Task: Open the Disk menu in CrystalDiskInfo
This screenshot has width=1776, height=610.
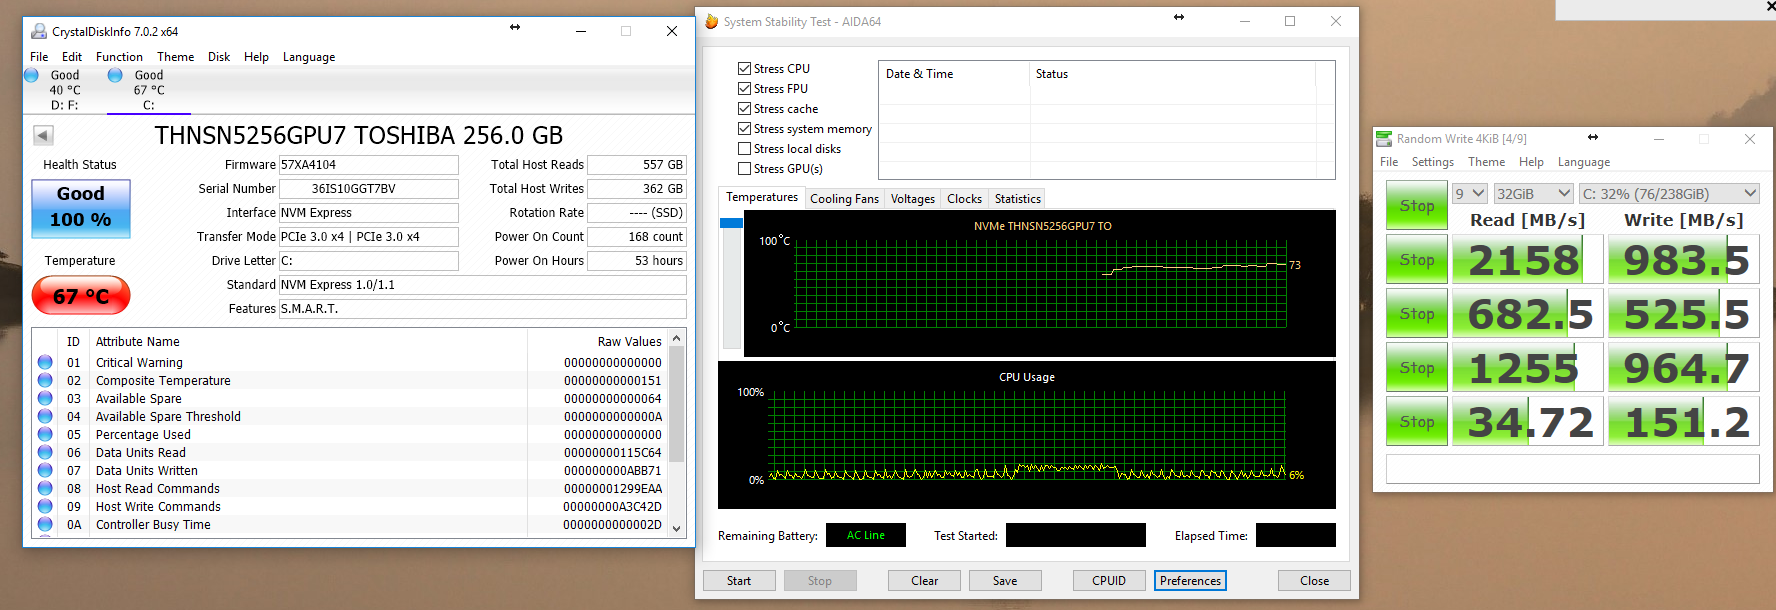Action: coord(219,57)
